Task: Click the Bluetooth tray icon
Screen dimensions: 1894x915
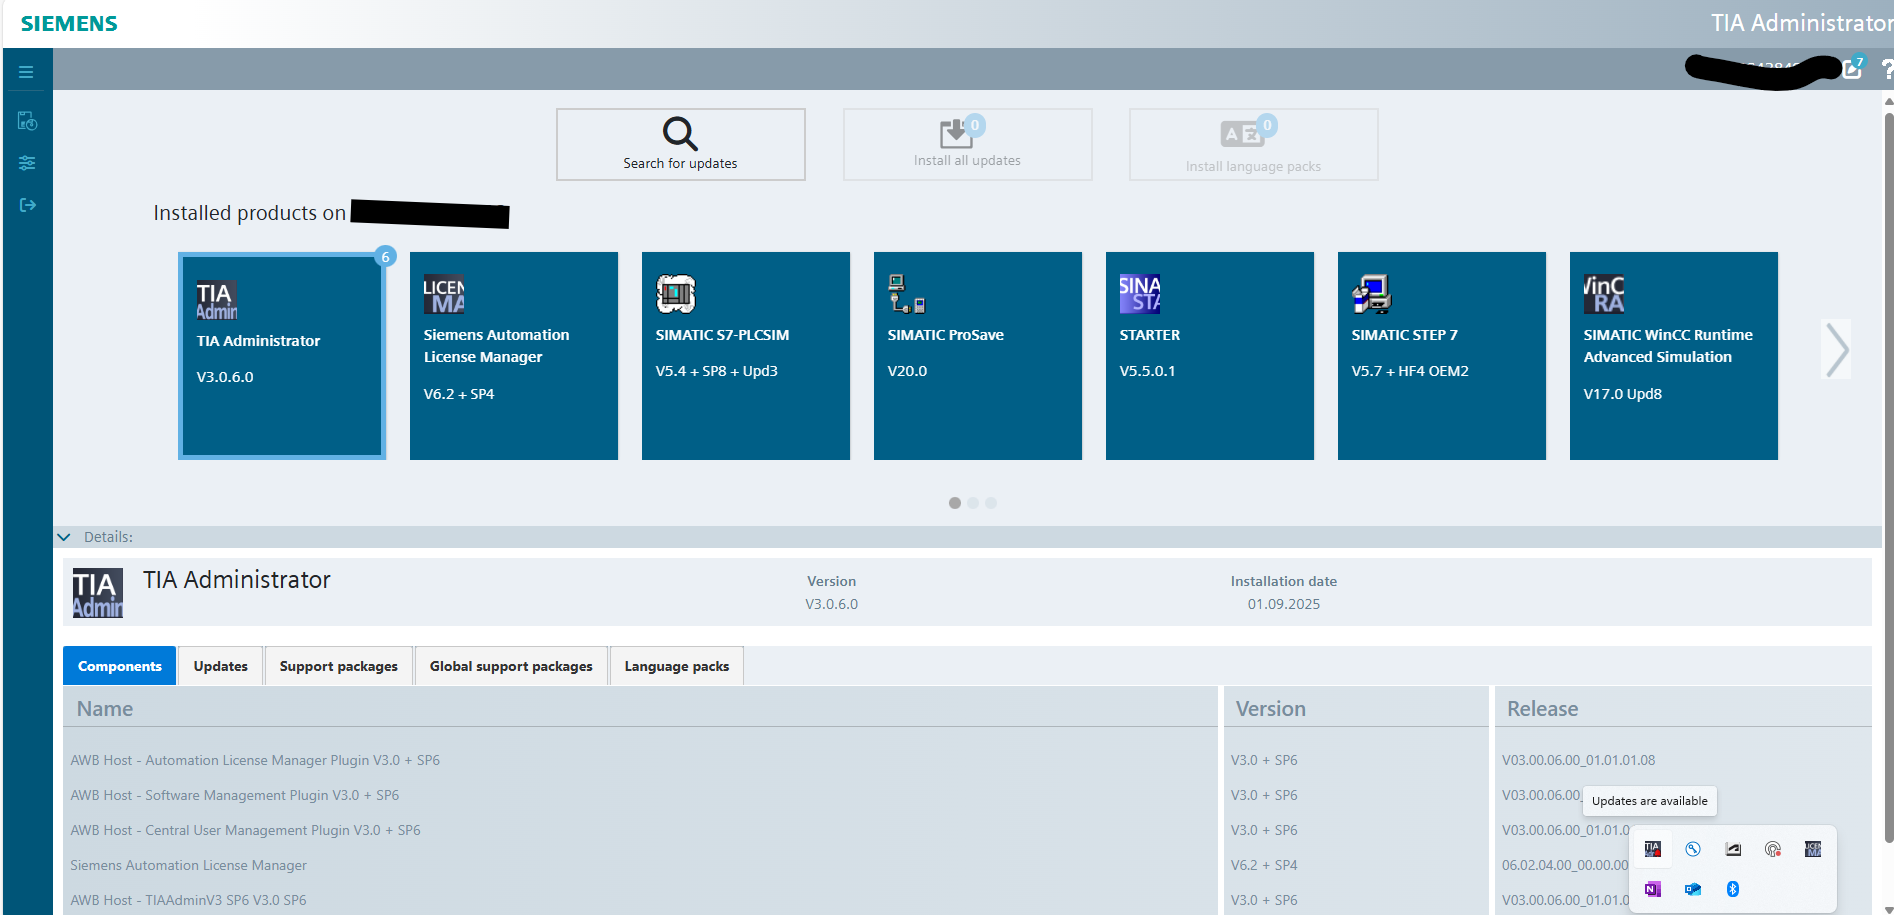Action: pos(1733,889)
